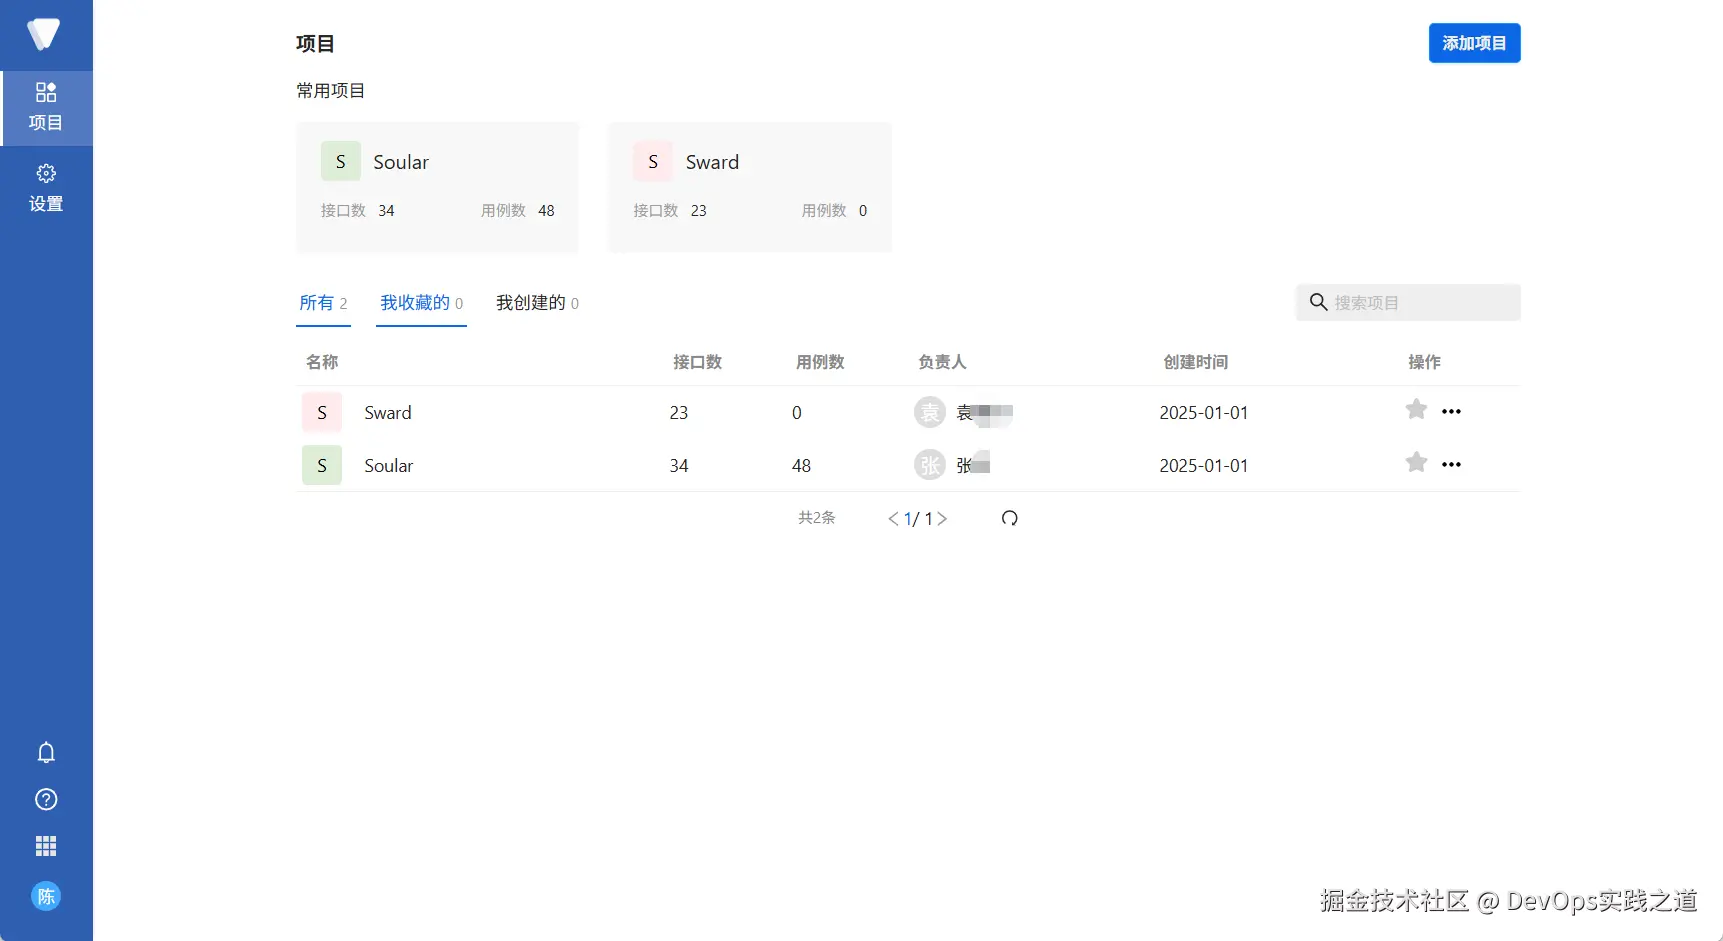Click the 48 用例数 cell for Soular
The width and height of the screenshot is (1723, 941).
pyautogui.click(x=802, y=466)
